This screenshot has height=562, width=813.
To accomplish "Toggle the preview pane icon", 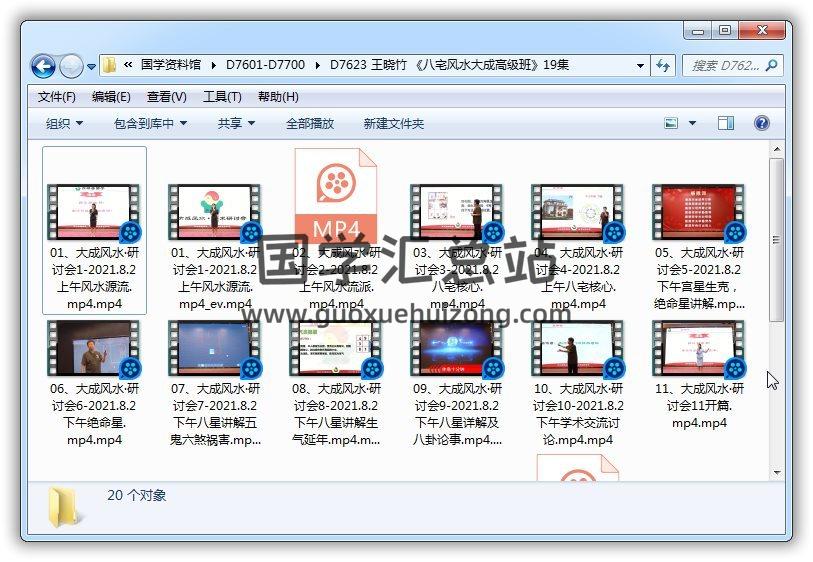I will (726, 123).
